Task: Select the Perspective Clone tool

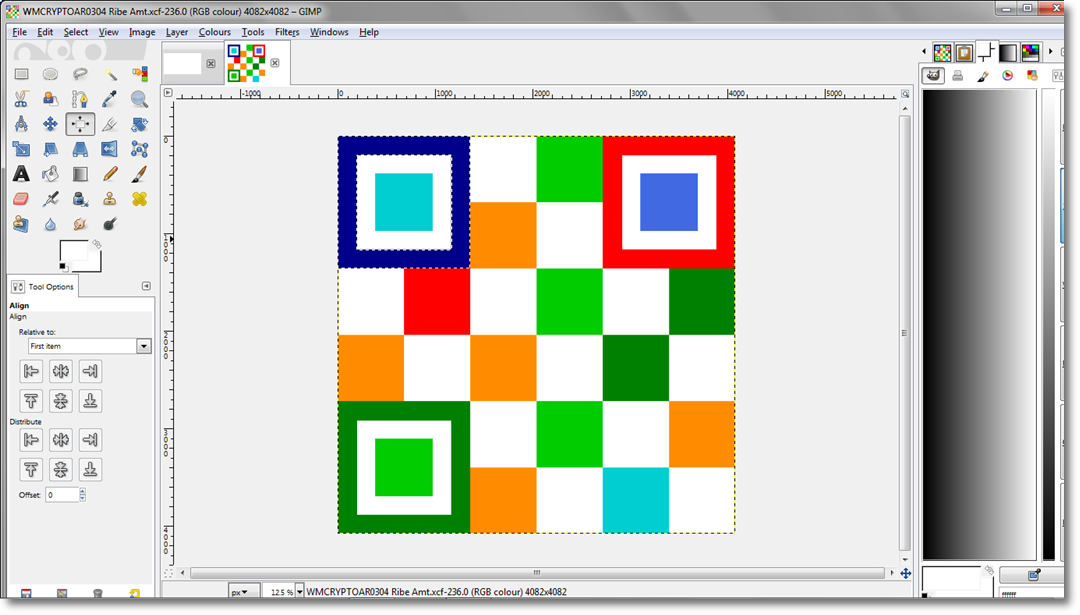Action: [x=21, y=224]
